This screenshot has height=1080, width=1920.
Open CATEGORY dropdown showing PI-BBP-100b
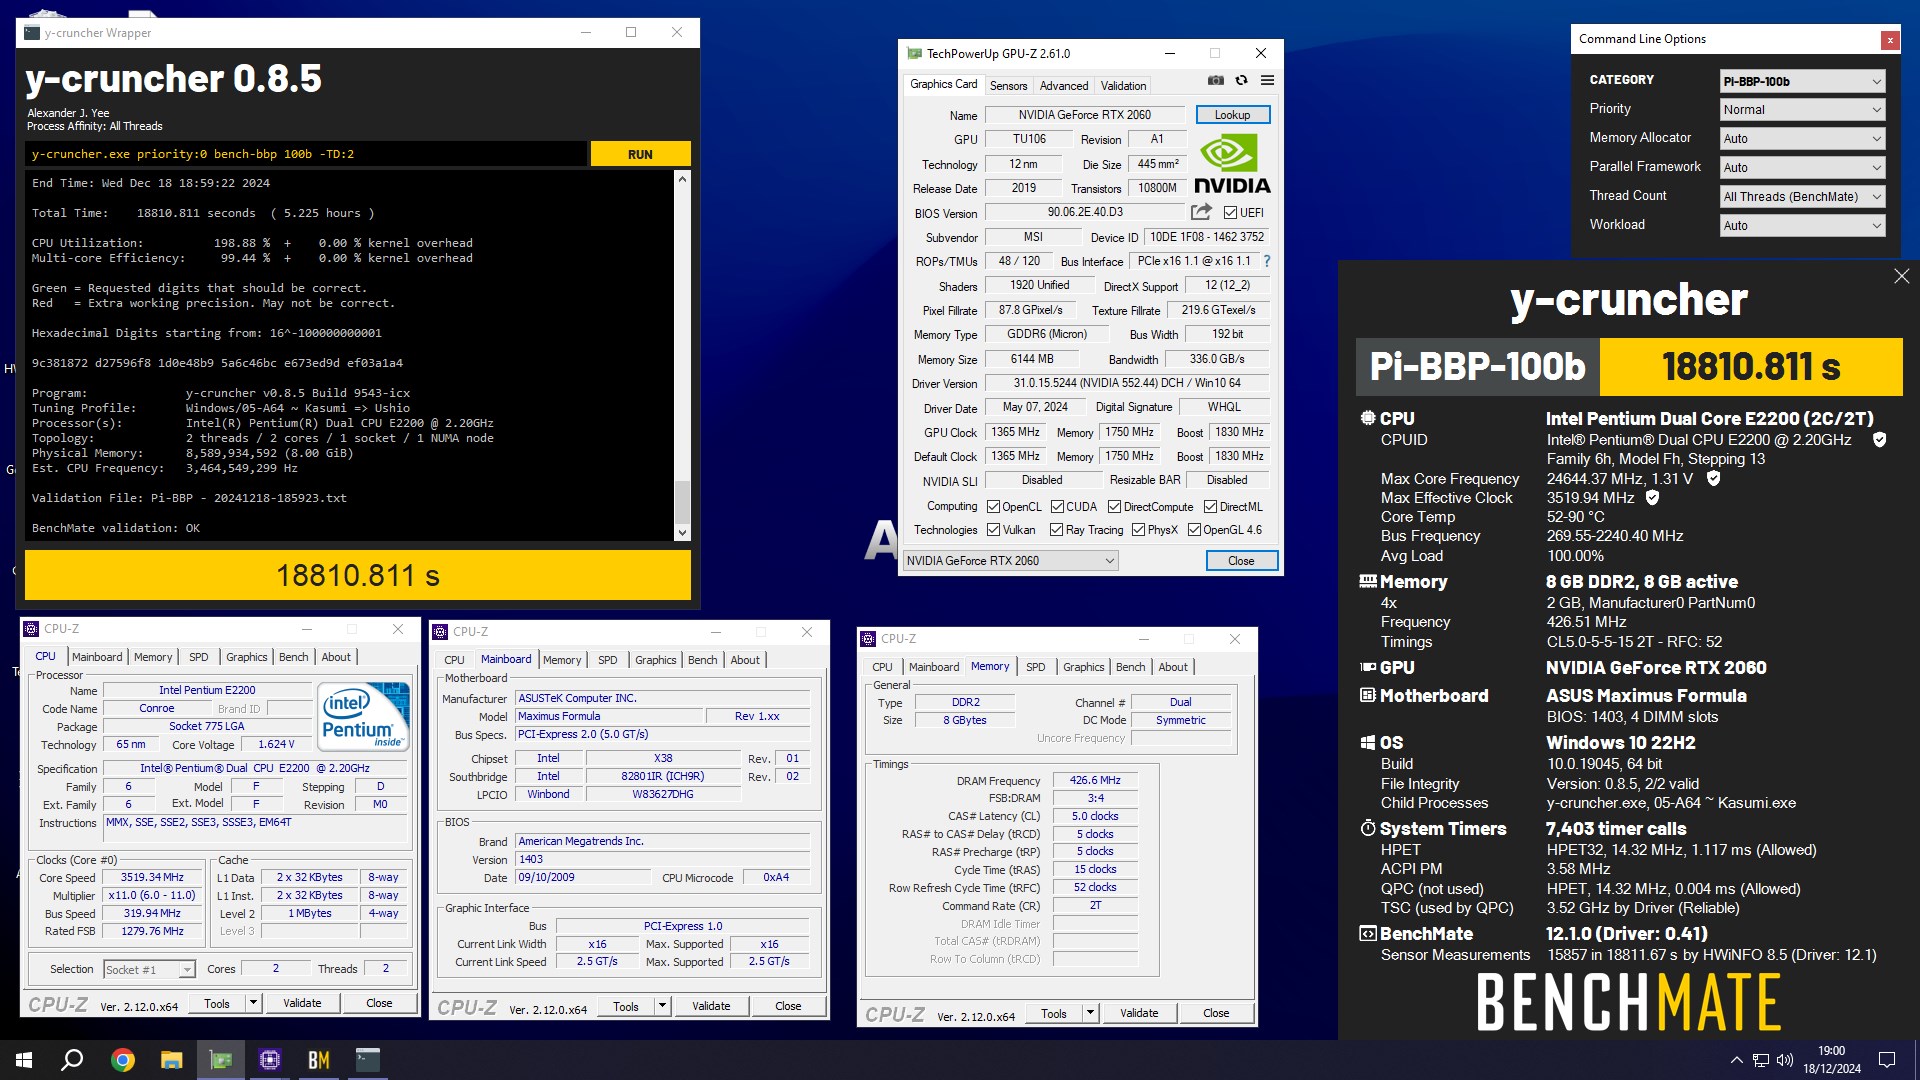point(1802,81)
